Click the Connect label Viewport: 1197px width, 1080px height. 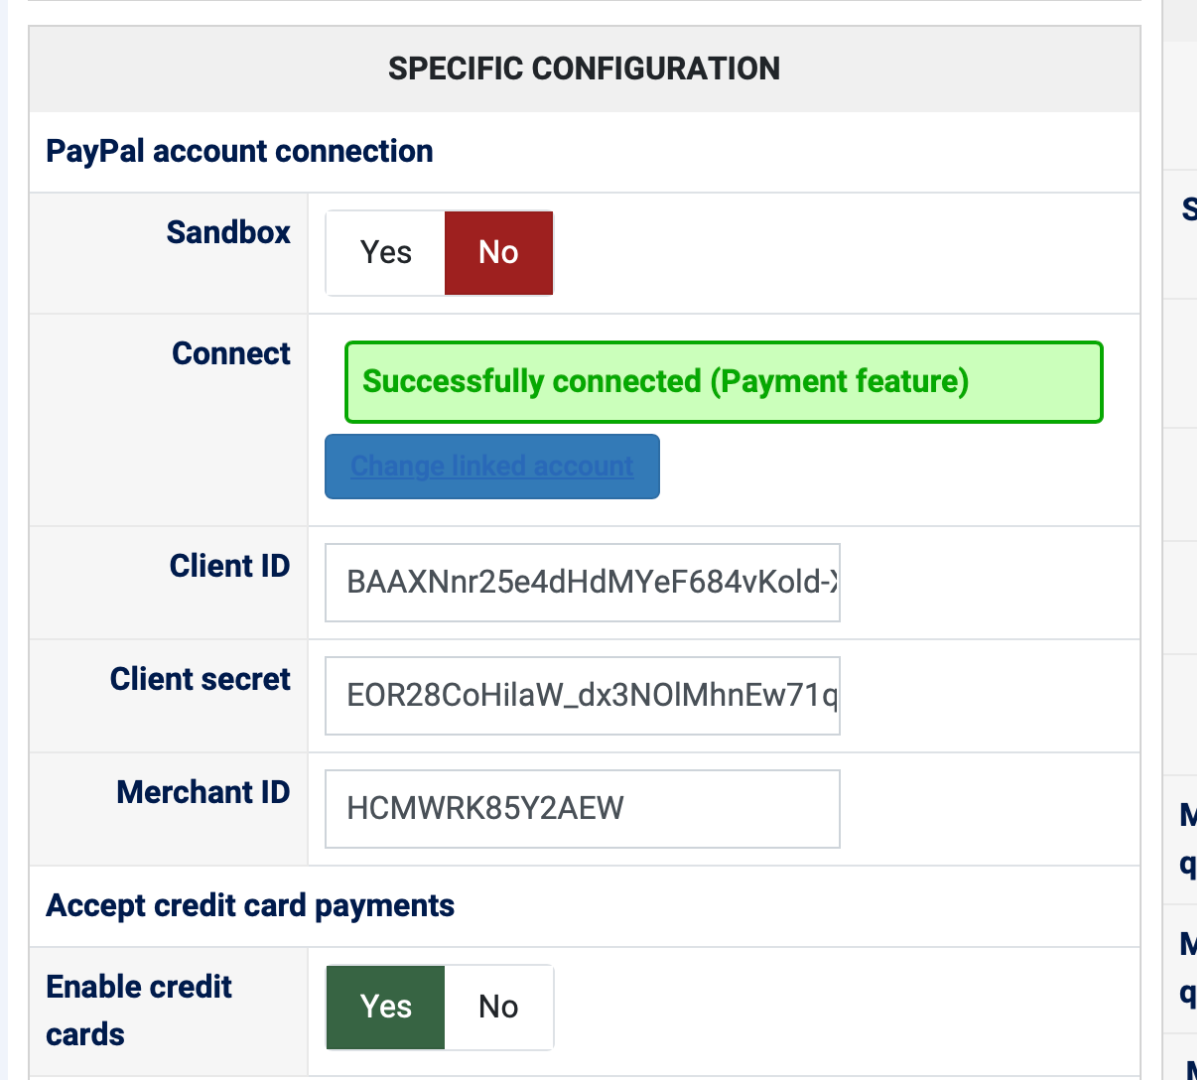point(231,354)
